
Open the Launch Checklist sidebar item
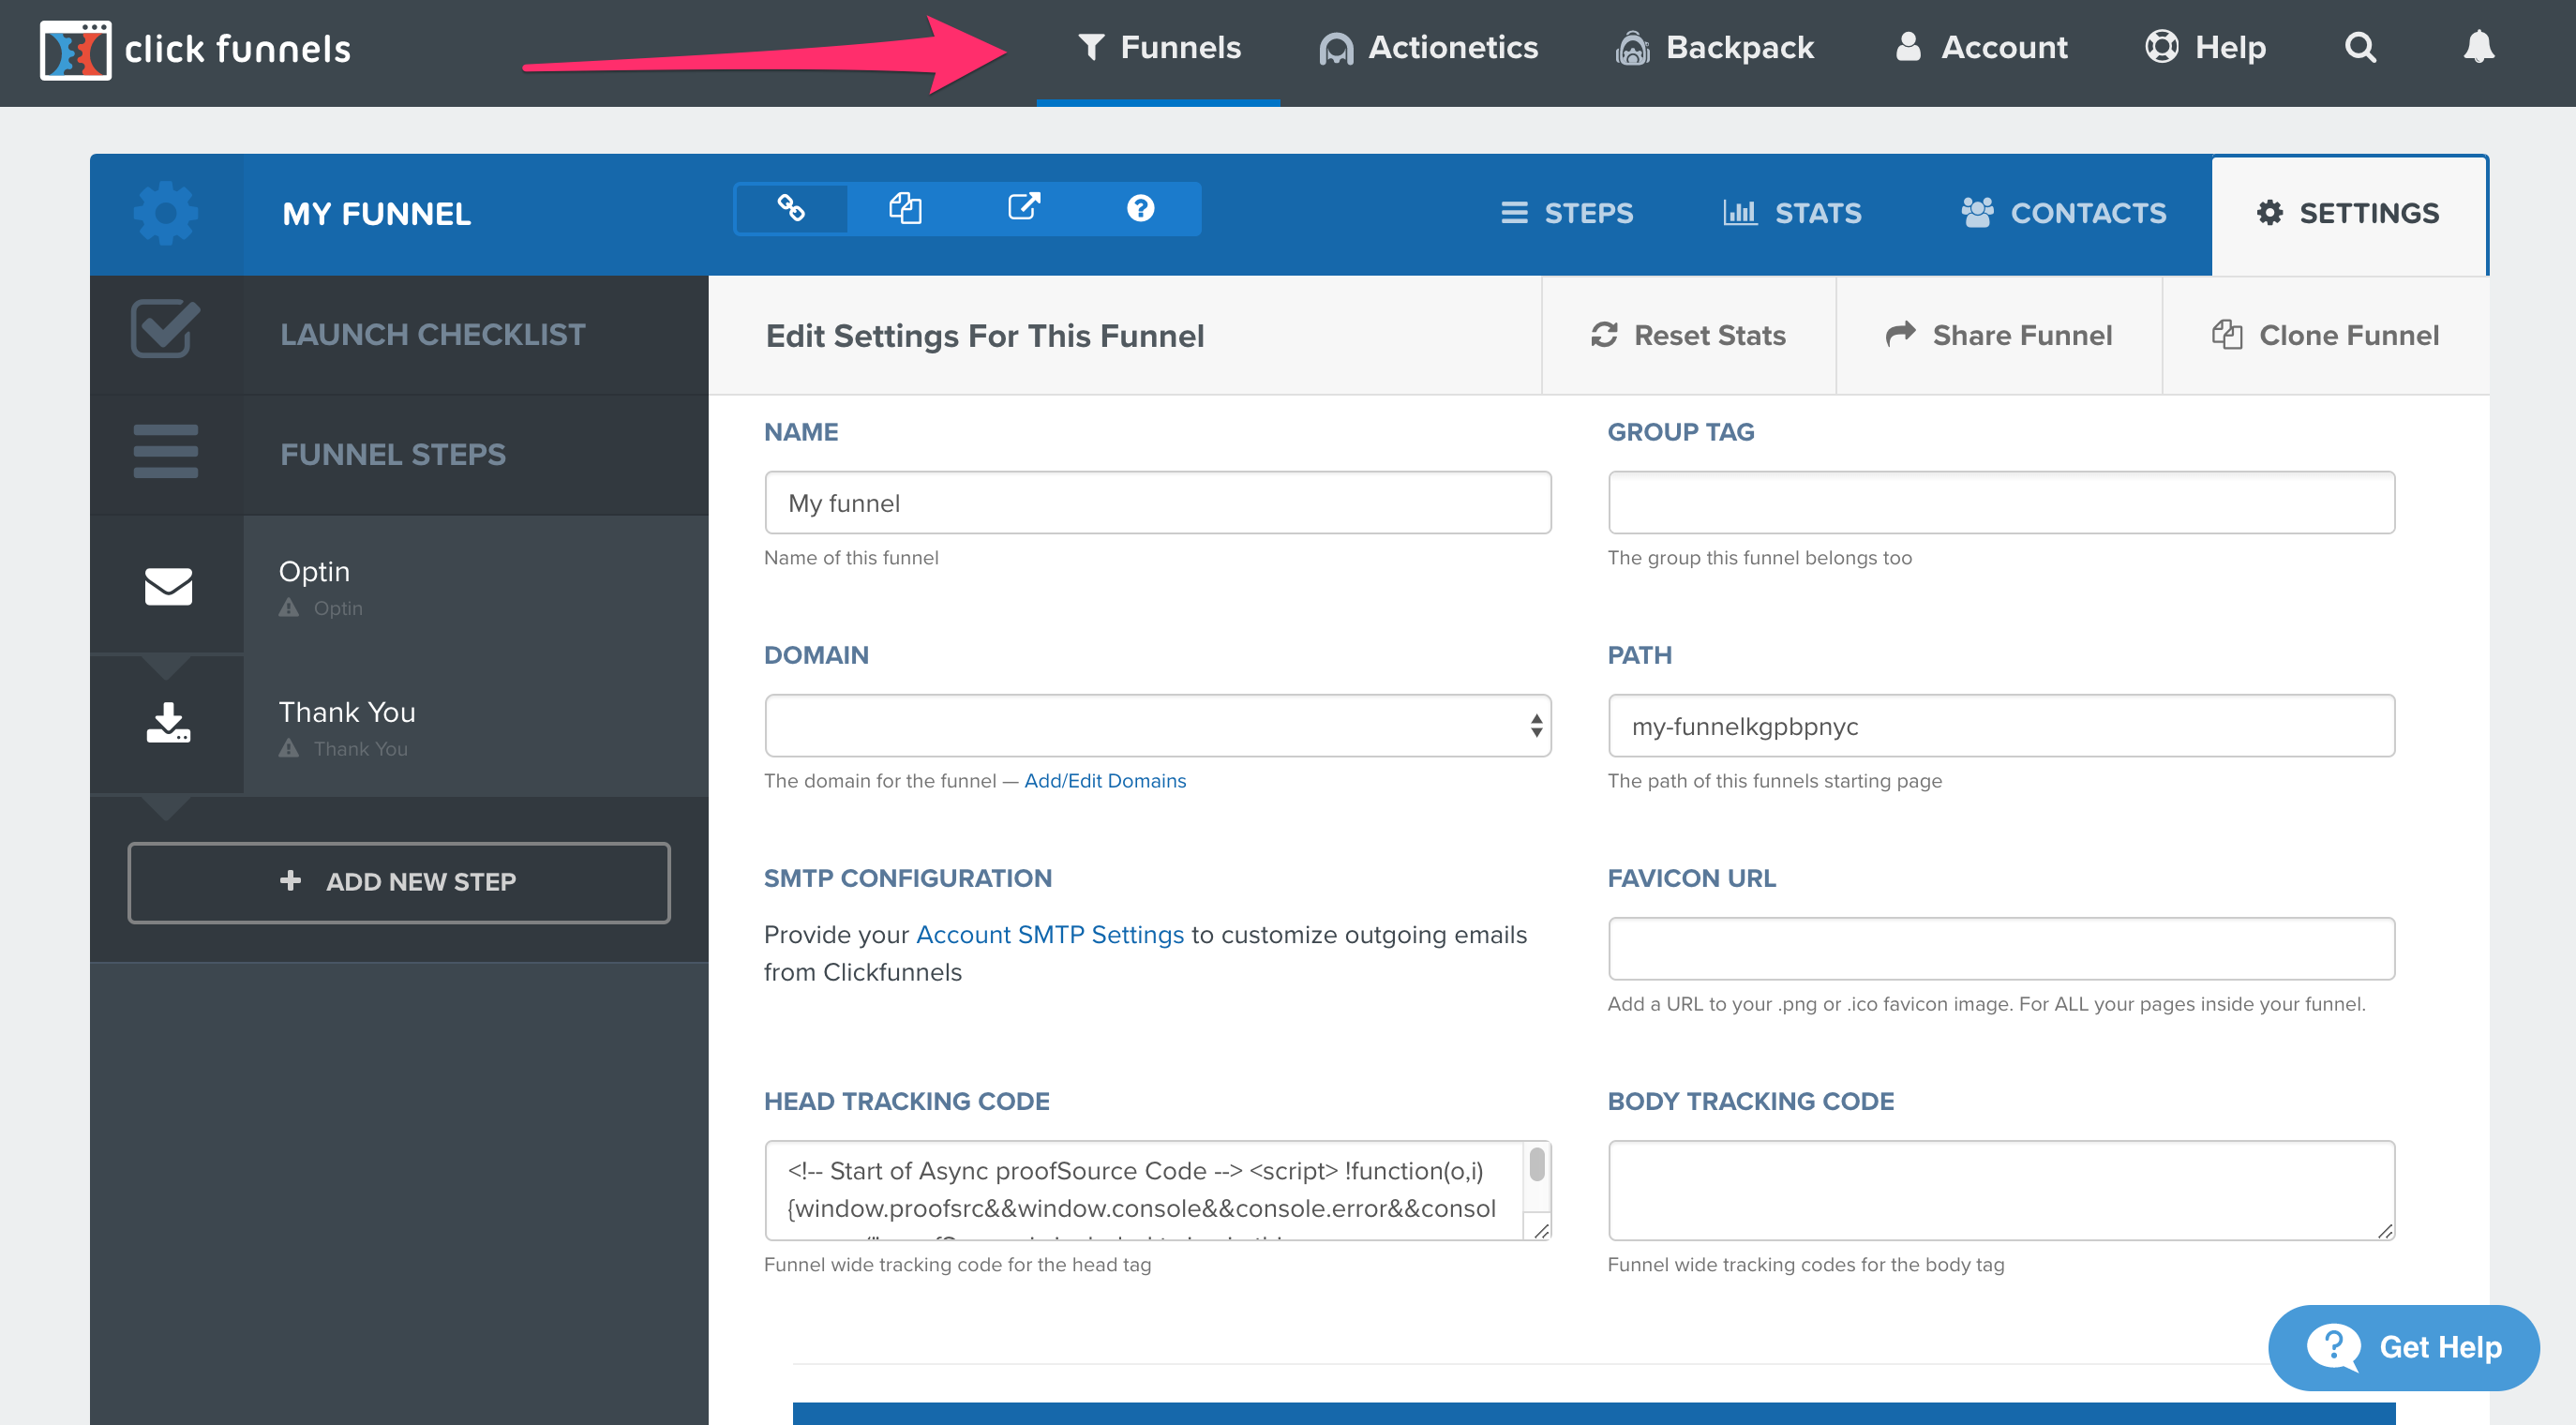(x=399, y=335)
